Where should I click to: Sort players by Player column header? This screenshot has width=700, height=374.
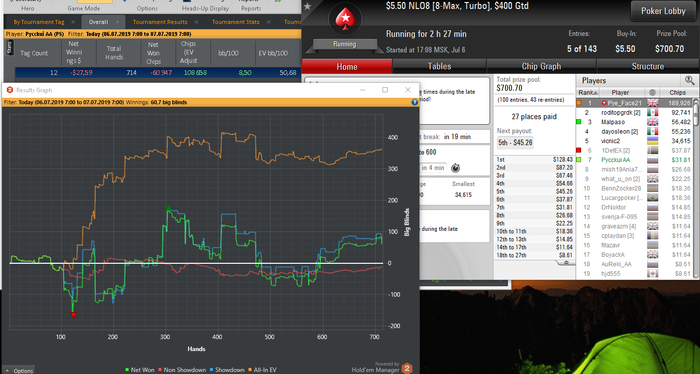tap(620, 92)
